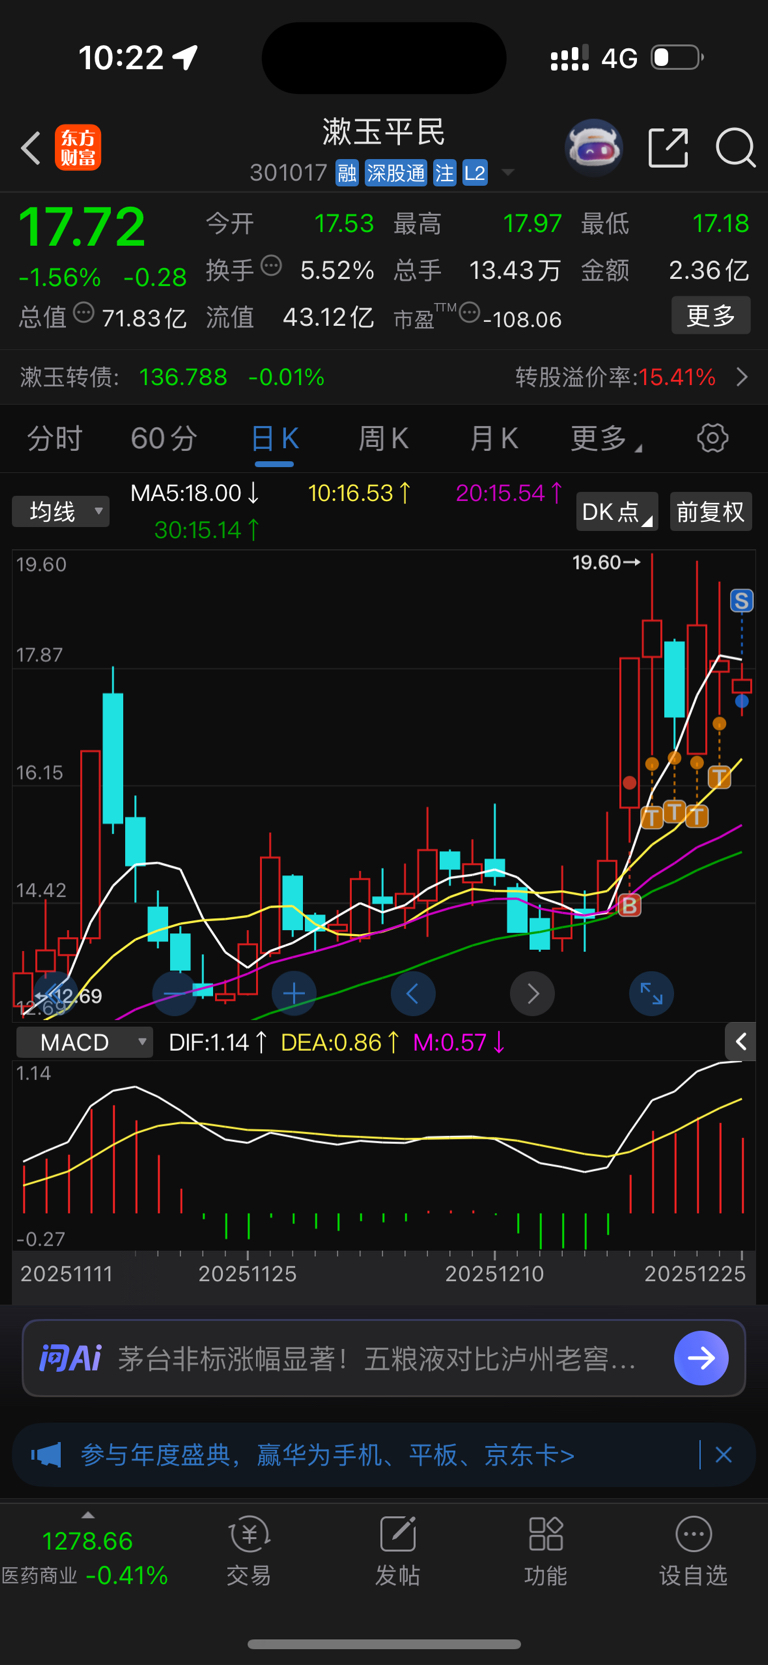Zoom out chart with minus button
Image resolution: width=769 pixels, height=1665 pixels.
coord(175,993)
